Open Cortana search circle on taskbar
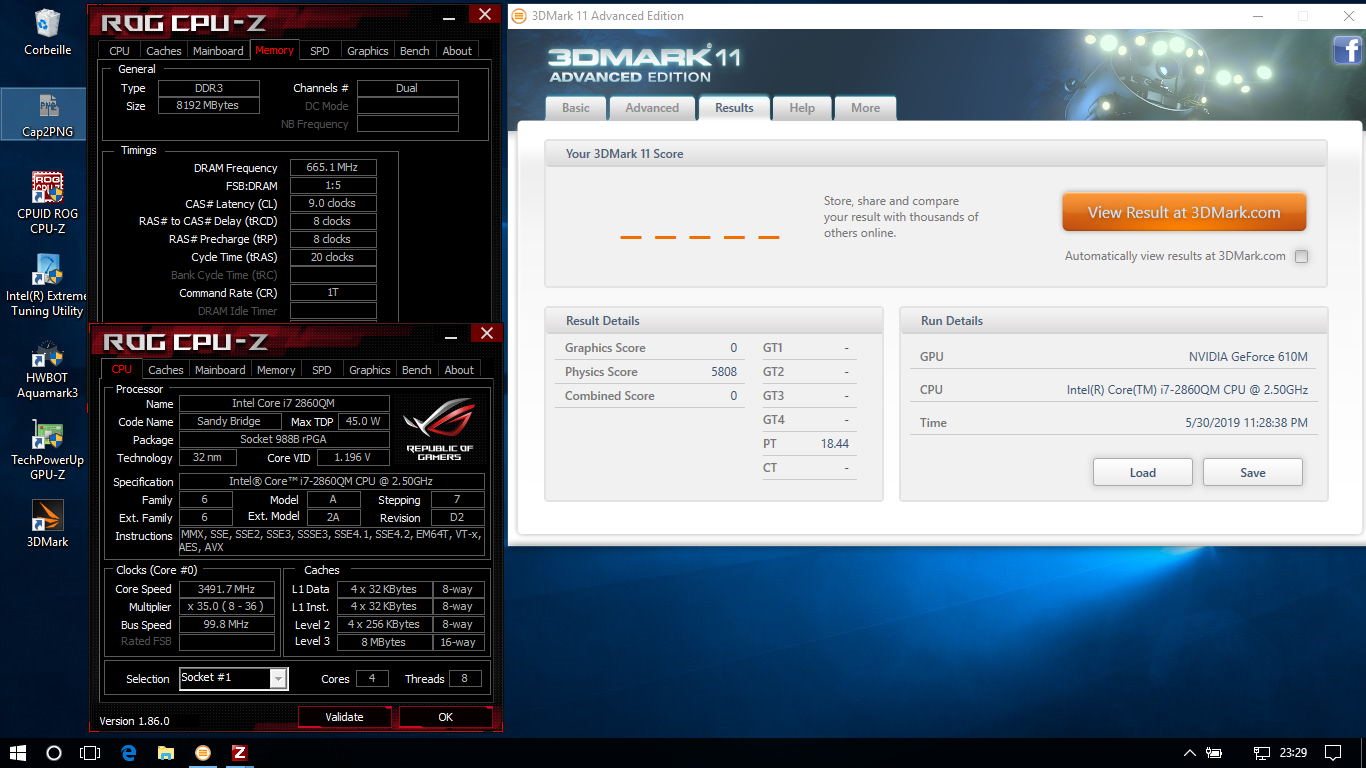The image size is (1366, 768). [54, 753]
